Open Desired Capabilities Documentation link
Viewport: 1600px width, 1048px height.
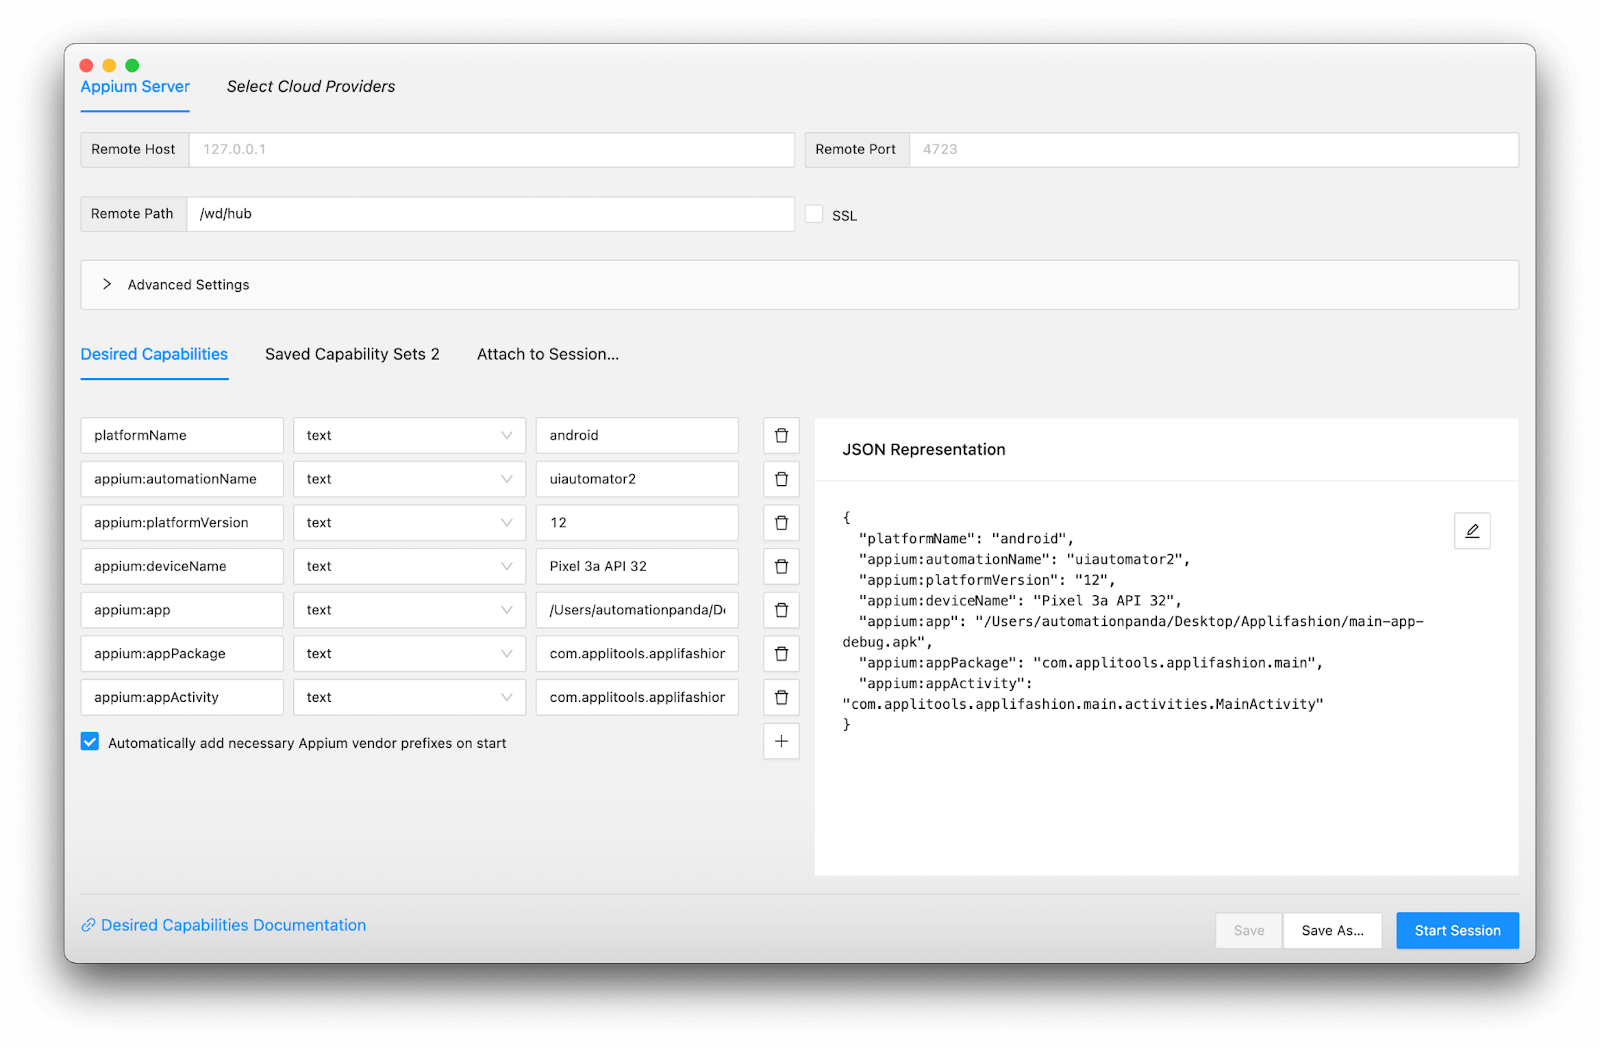pos(233,925)
